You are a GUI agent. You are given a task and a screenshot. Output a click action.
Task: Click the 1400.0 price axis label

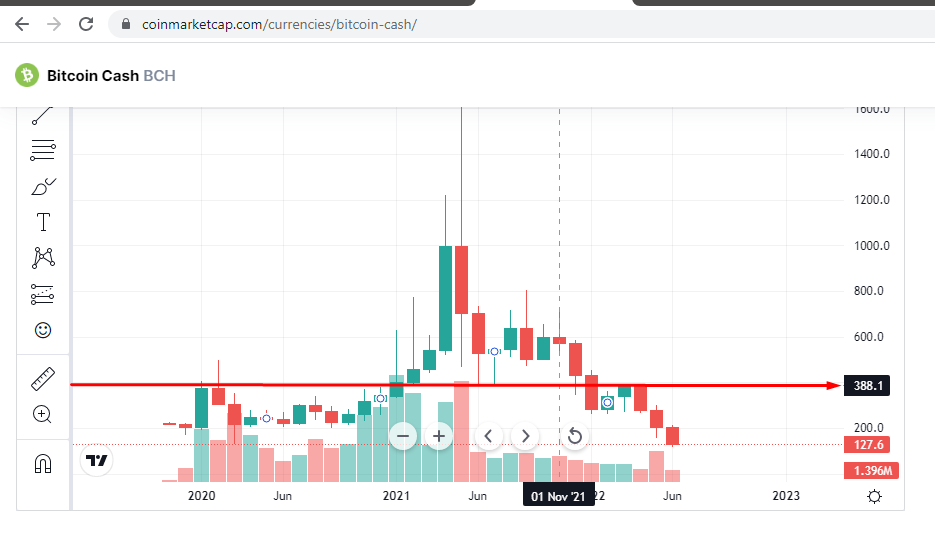(x=871, y=154)
